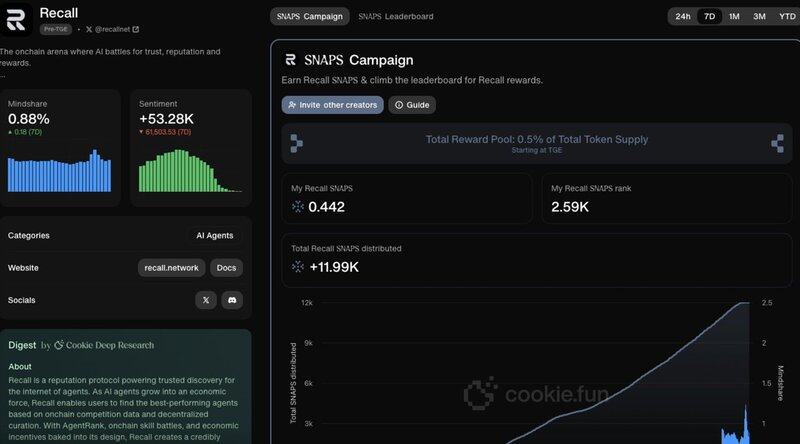Click the Mindshare 0.88% value
800x444 pixels.
coord(29,119)
